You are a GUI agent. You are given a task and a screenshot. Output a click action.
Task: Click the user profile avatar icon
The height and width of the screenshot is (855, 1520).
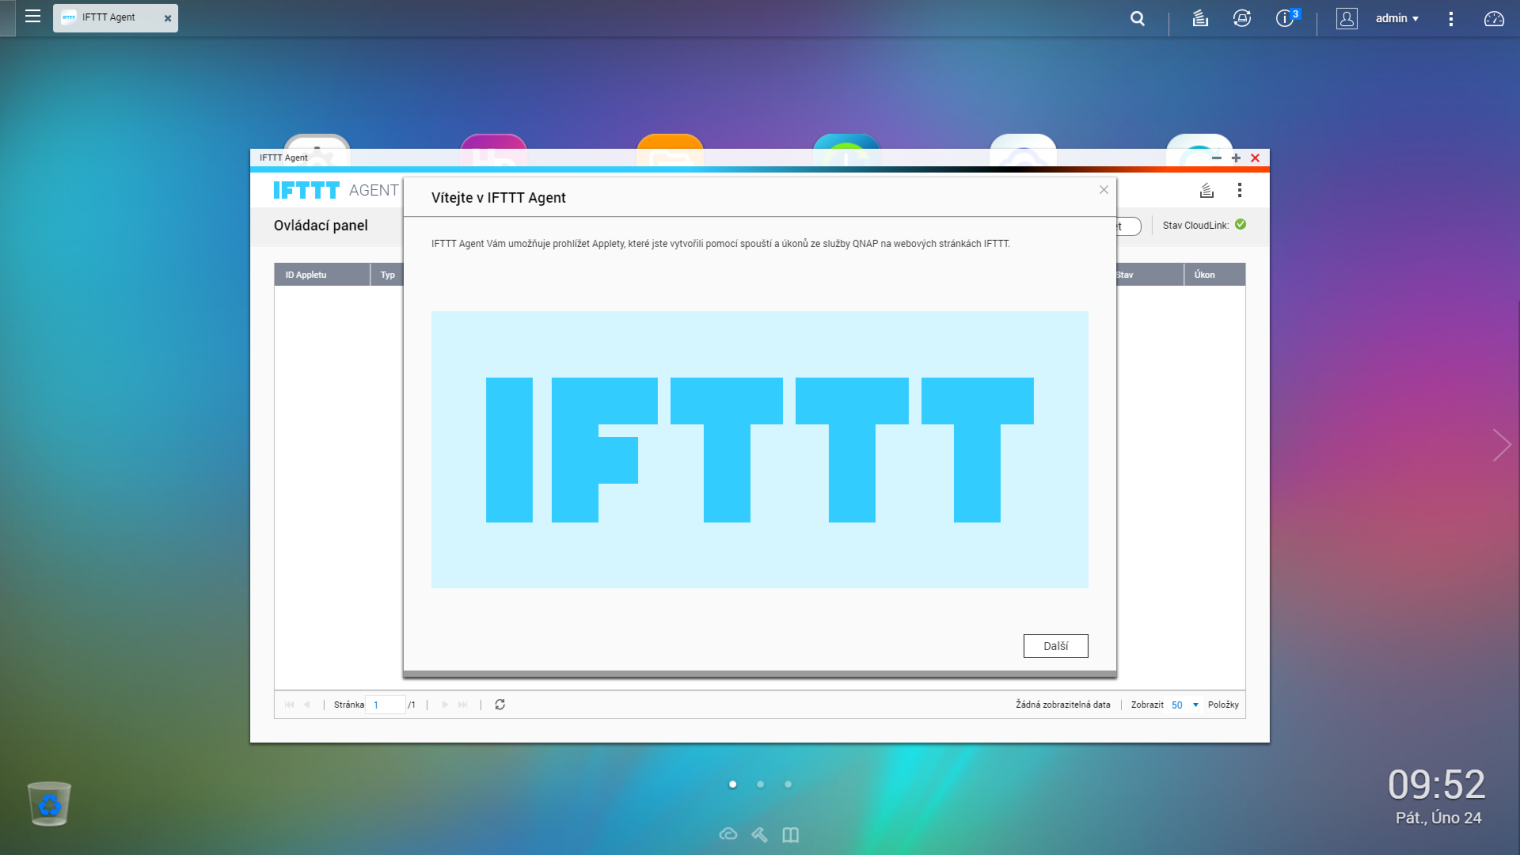click(x=1347, y=18)
